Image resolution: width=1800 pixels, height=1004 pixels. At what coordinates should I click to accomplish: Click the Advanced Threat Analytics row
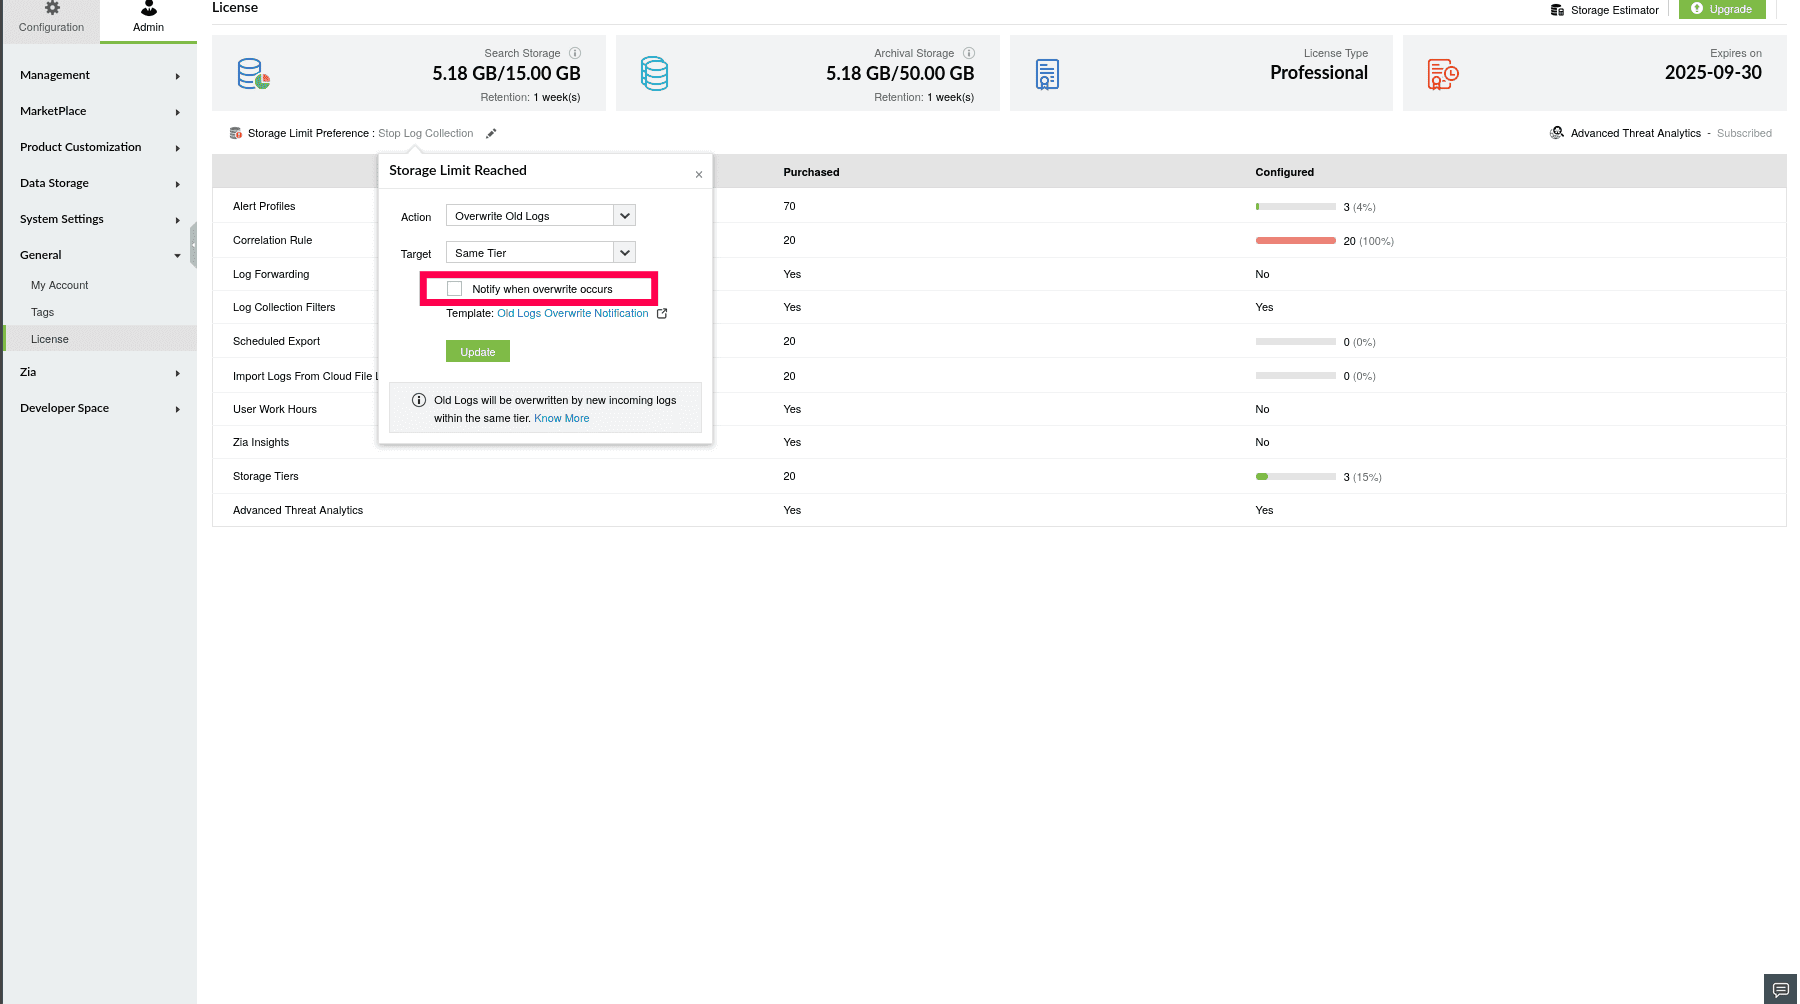999,510
